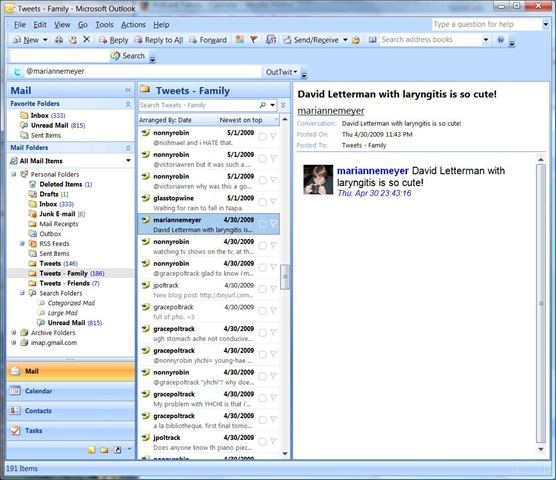Toggle category box on mariannemeyer tweet
The height and width of the screenshot is (480, 556).
(262, 224)
